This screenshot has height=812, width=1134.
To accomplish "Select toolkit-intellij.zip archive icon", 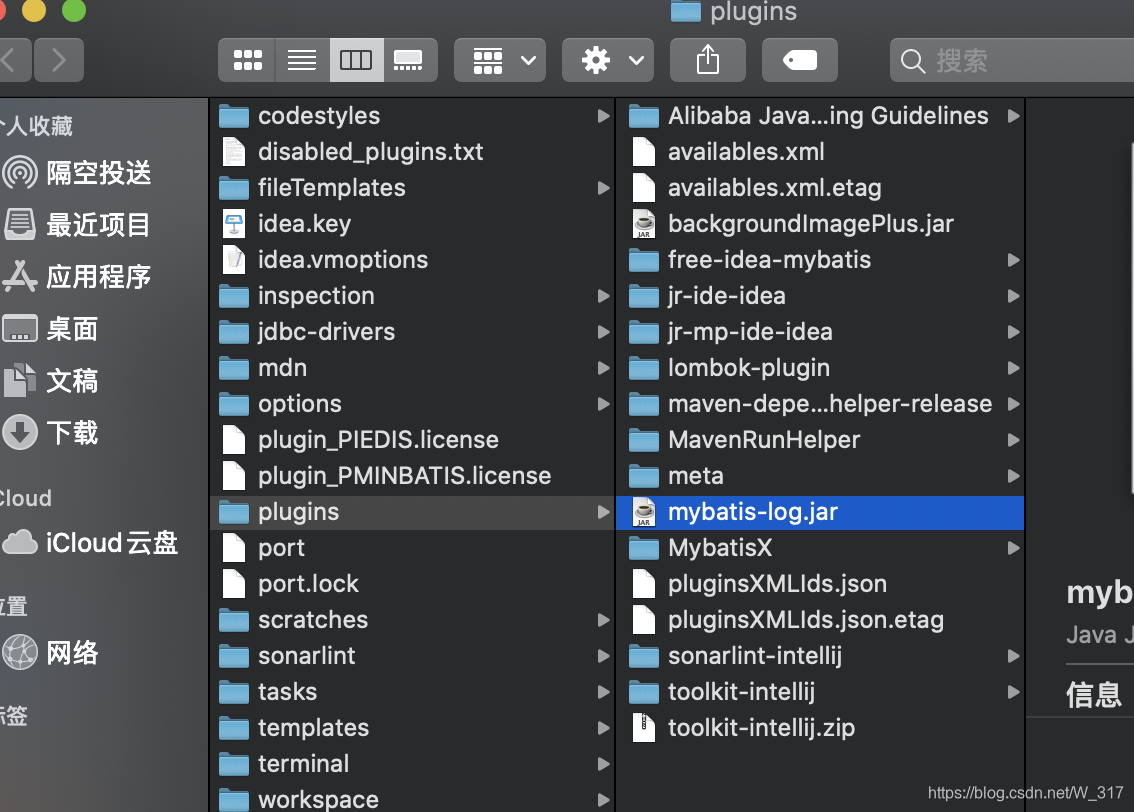I will pos(644,727).
